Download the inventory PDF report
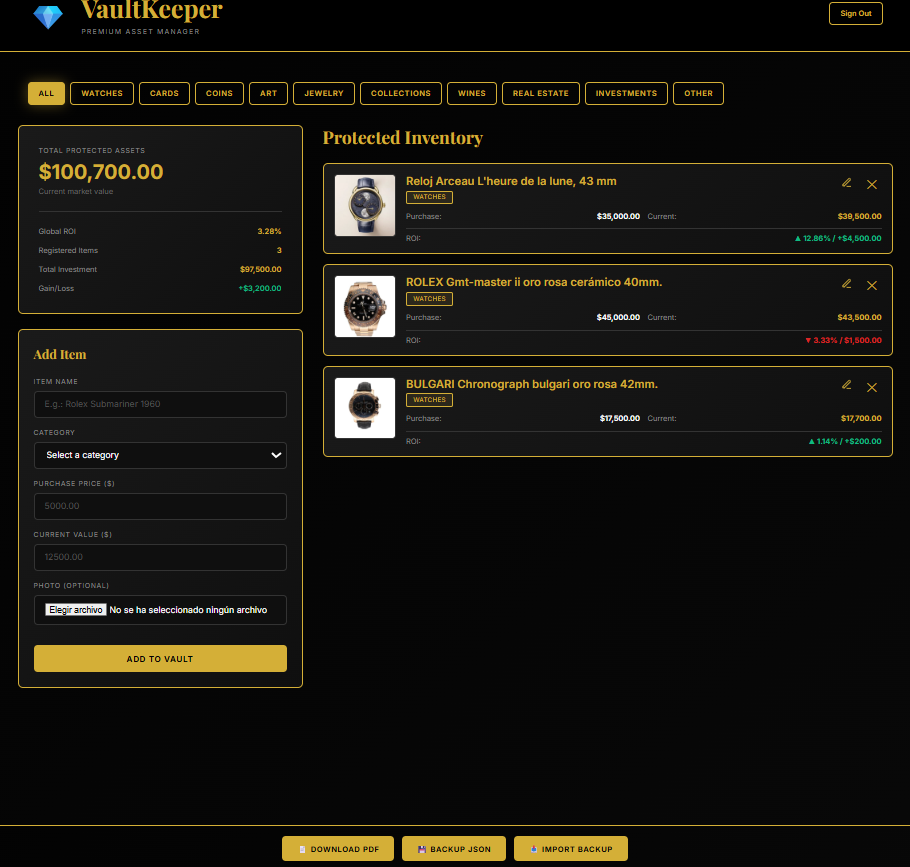 coord(338,849)
